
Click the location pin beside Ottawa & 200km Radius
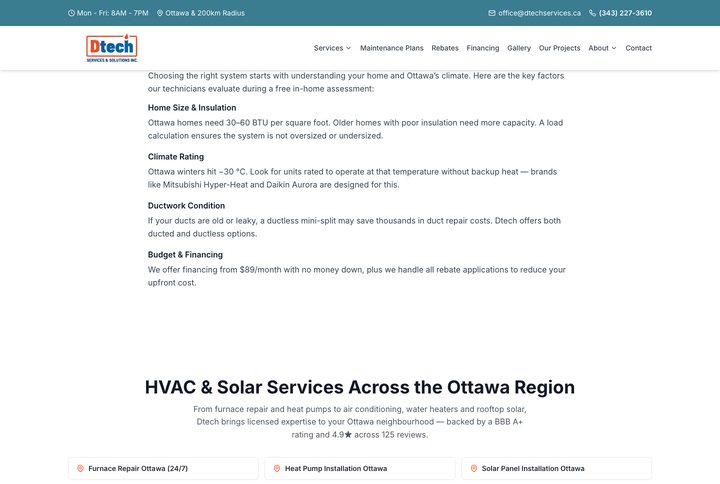tap(160, 13)
